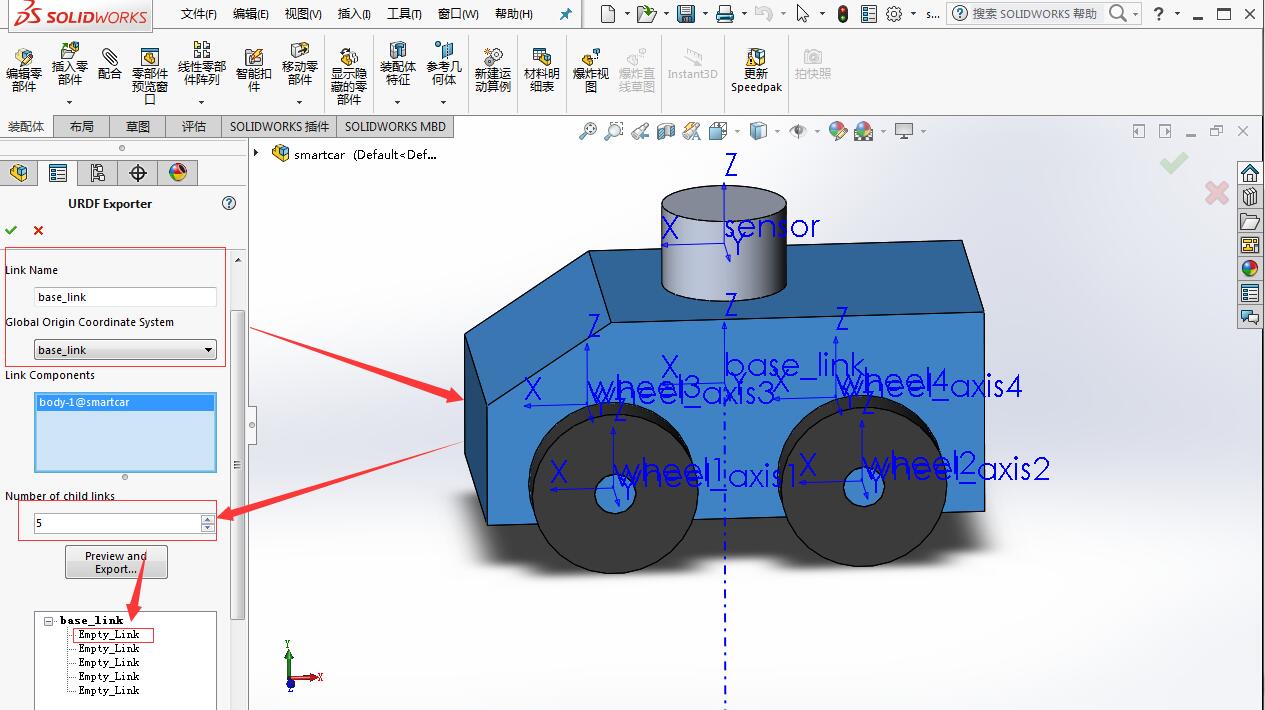Click the graphics area red cancel X

pos(1216,193)
